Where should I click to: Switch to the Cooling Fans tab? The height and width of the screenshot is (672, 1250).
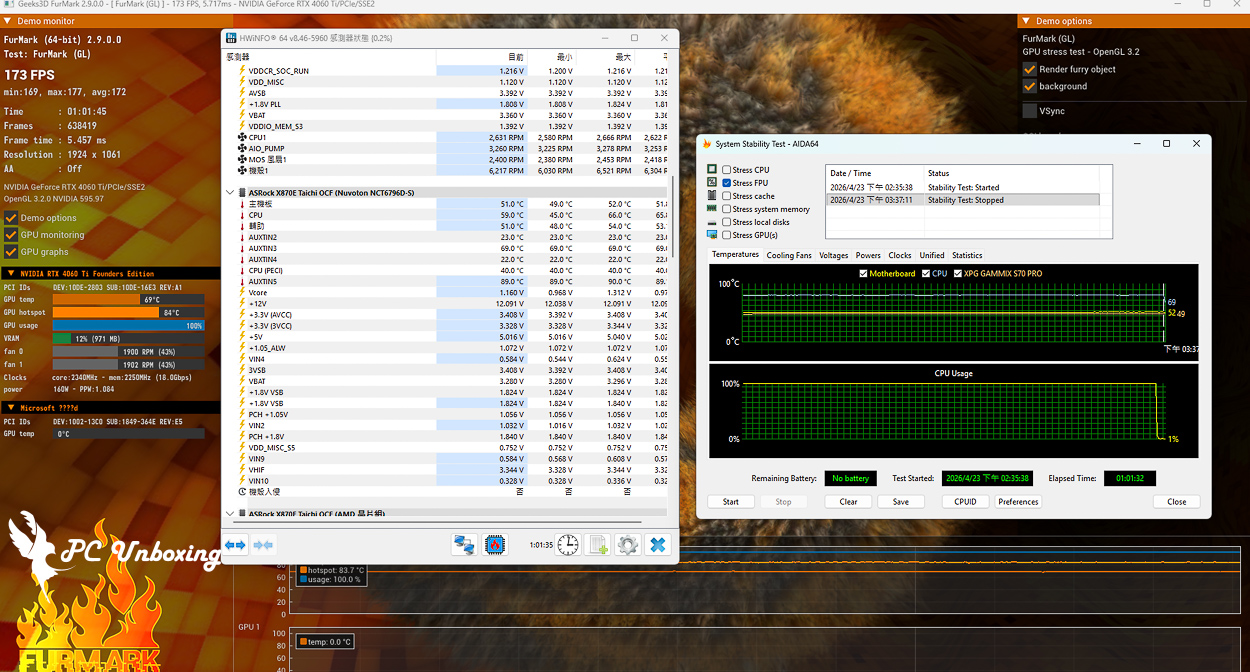coord(789,255)
